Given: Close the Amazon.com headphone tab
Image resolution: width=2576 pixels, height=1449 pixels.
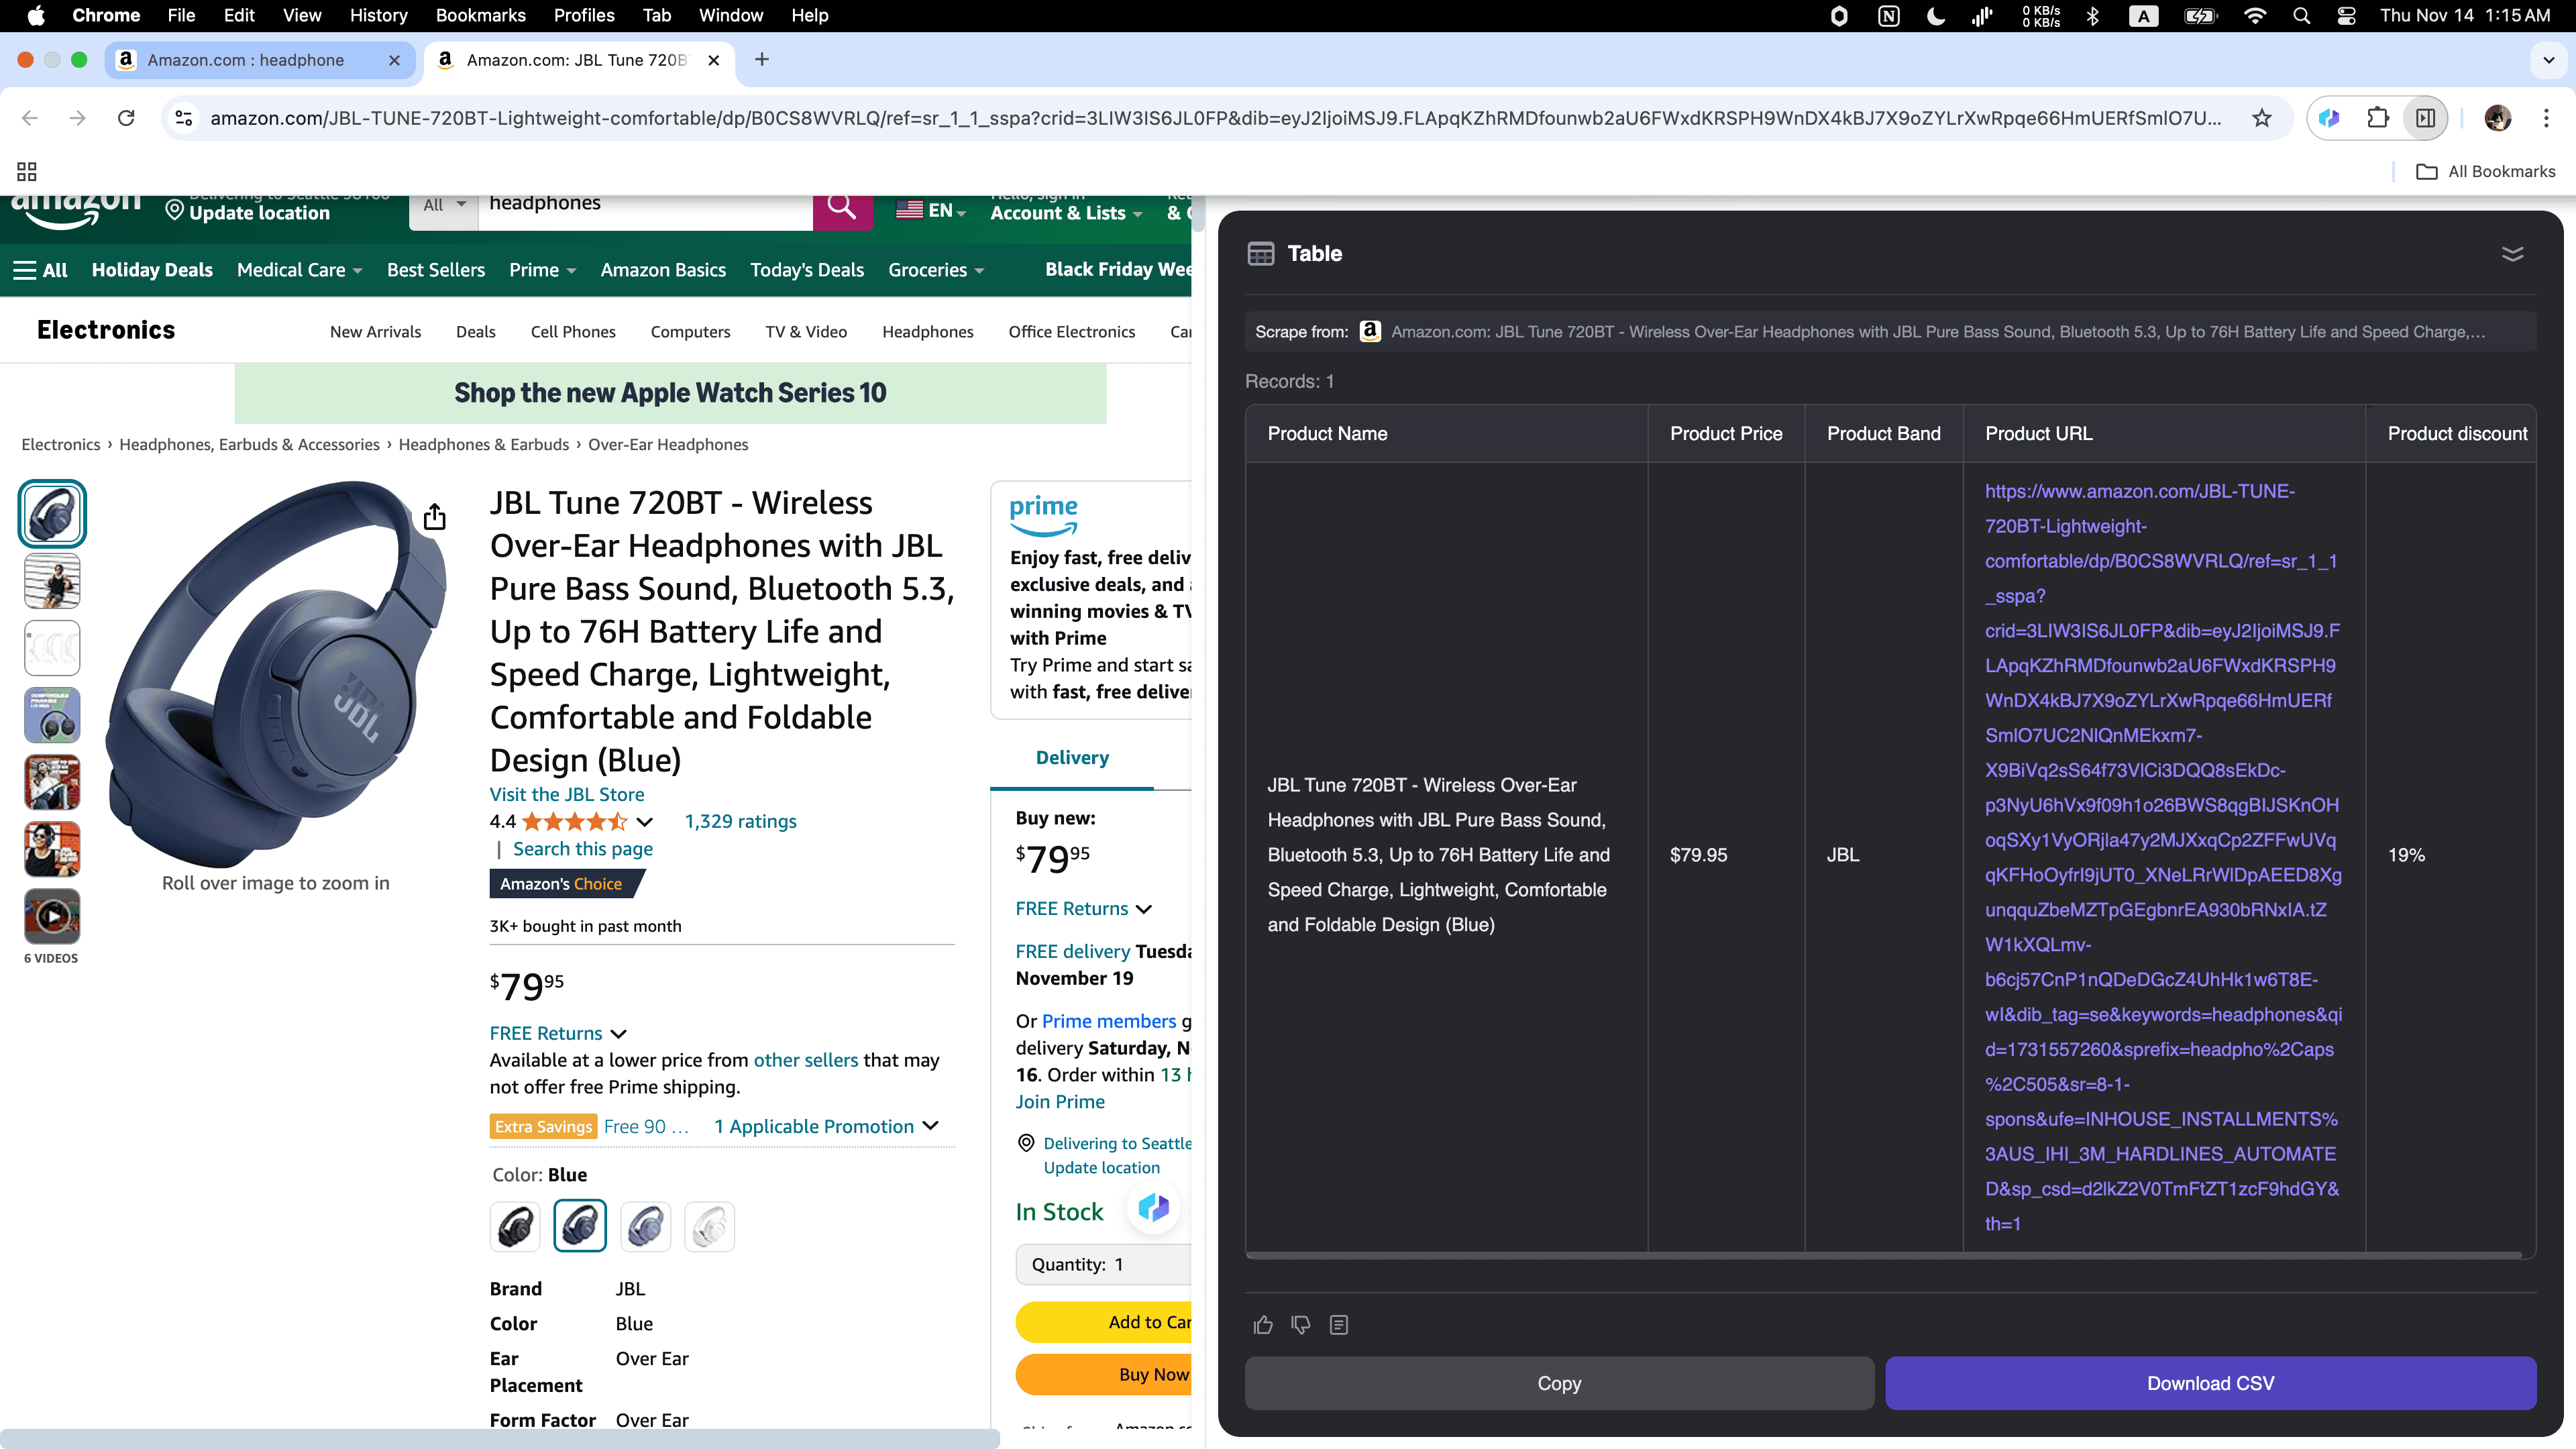Looking at the screenshot, I should coord(394,60).
